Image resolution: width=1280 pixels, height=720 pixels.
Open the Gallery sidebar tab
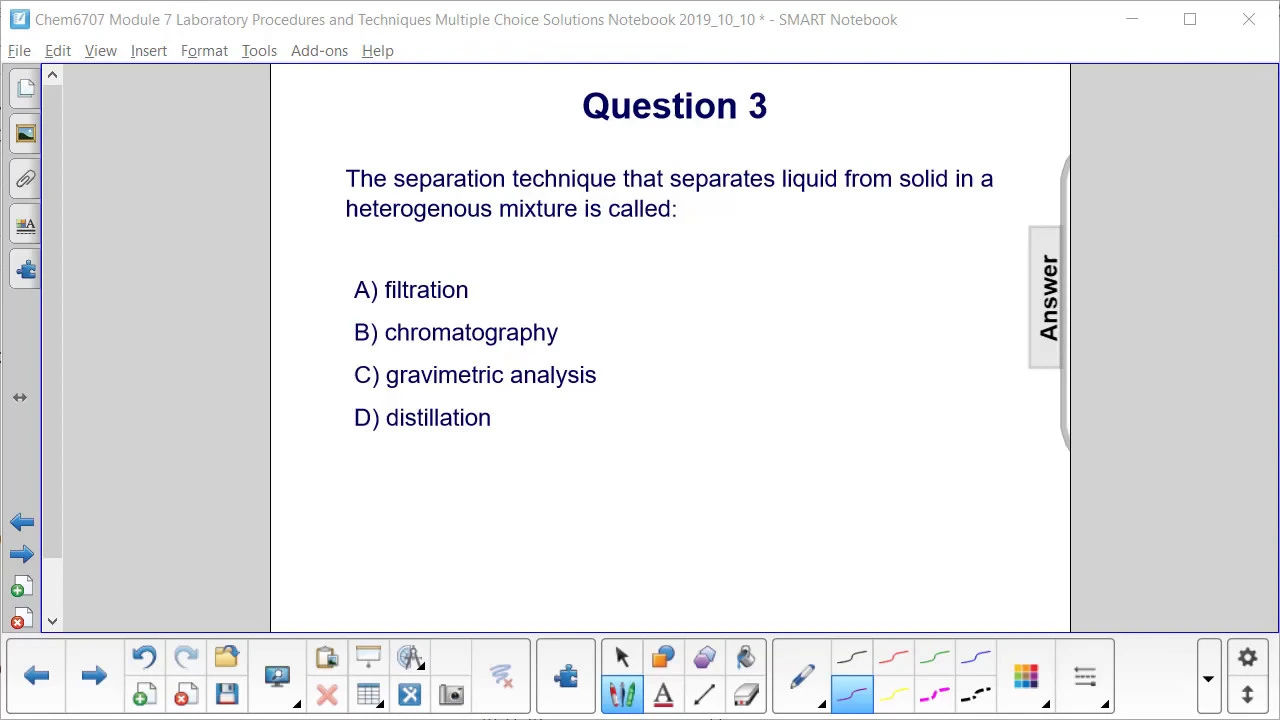point(26,134)
